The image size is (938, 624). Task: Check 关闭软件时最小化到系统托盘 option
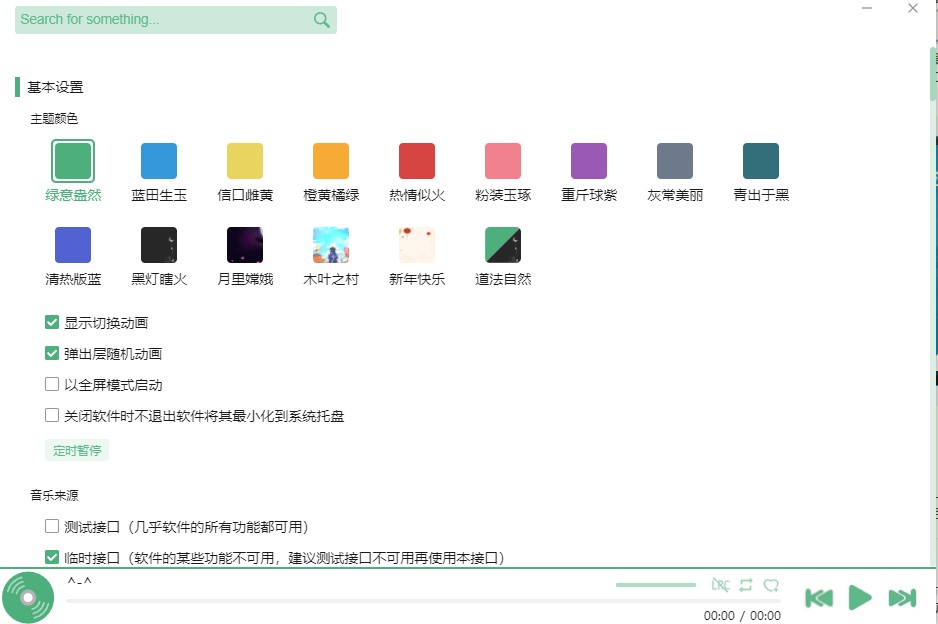[51, 415]
